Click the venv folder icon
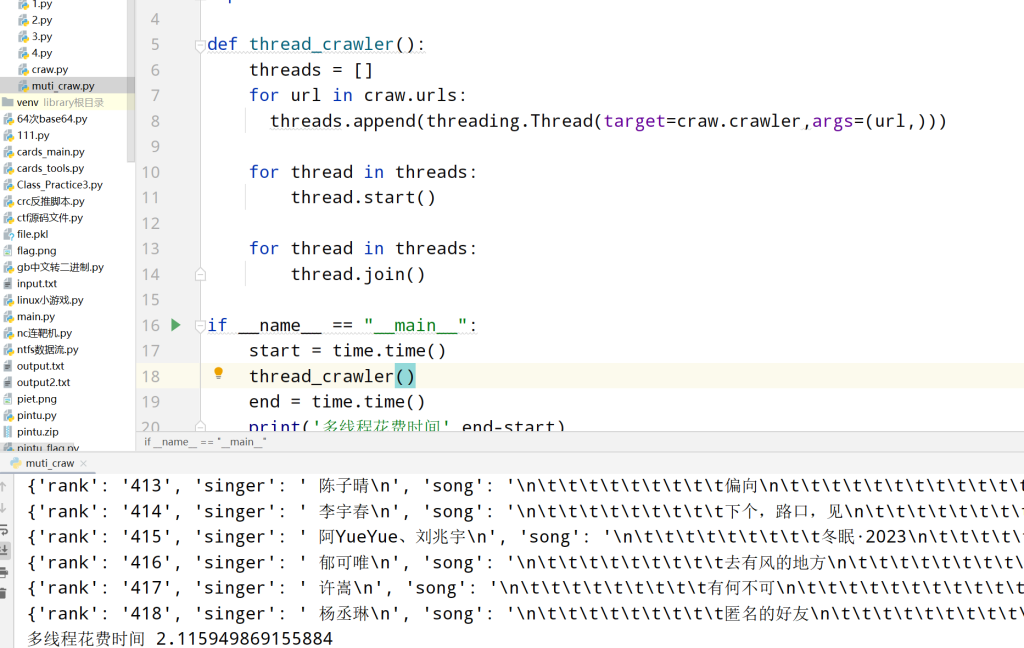This screenshot has width=1024, height=648. [x=8, y=102]
